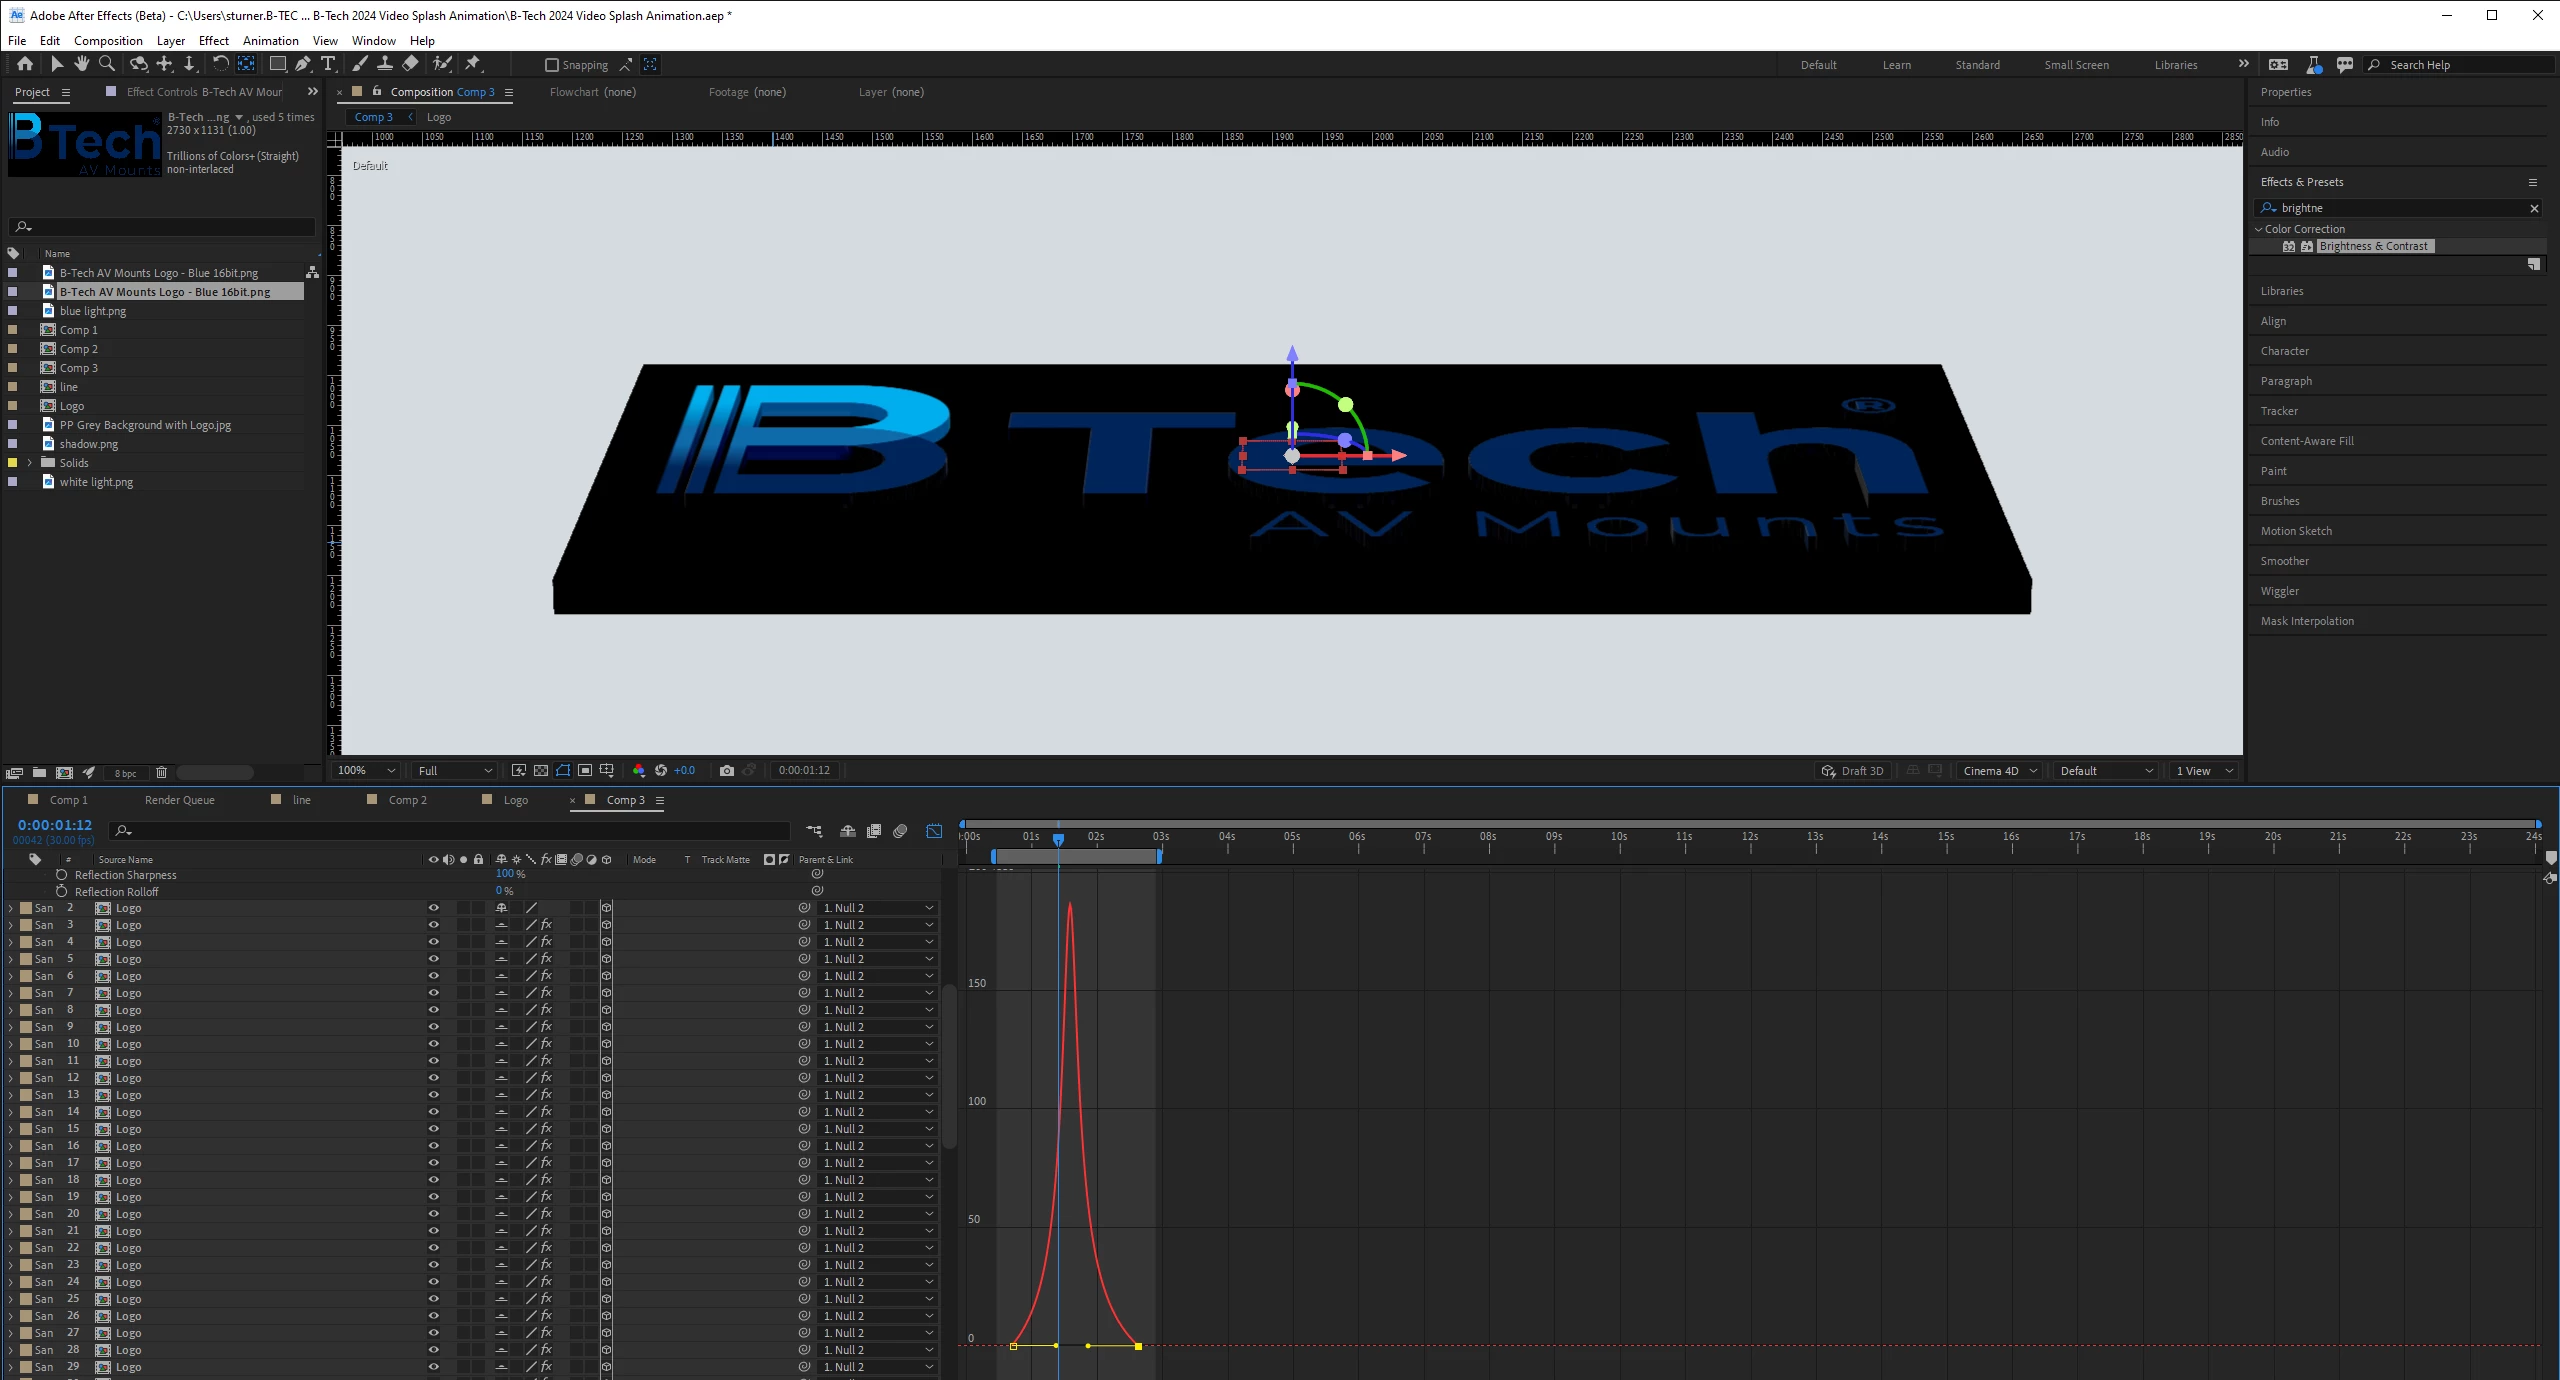Pick the Puppet Pin tool
The image size is (2560, 1380).
473,64
